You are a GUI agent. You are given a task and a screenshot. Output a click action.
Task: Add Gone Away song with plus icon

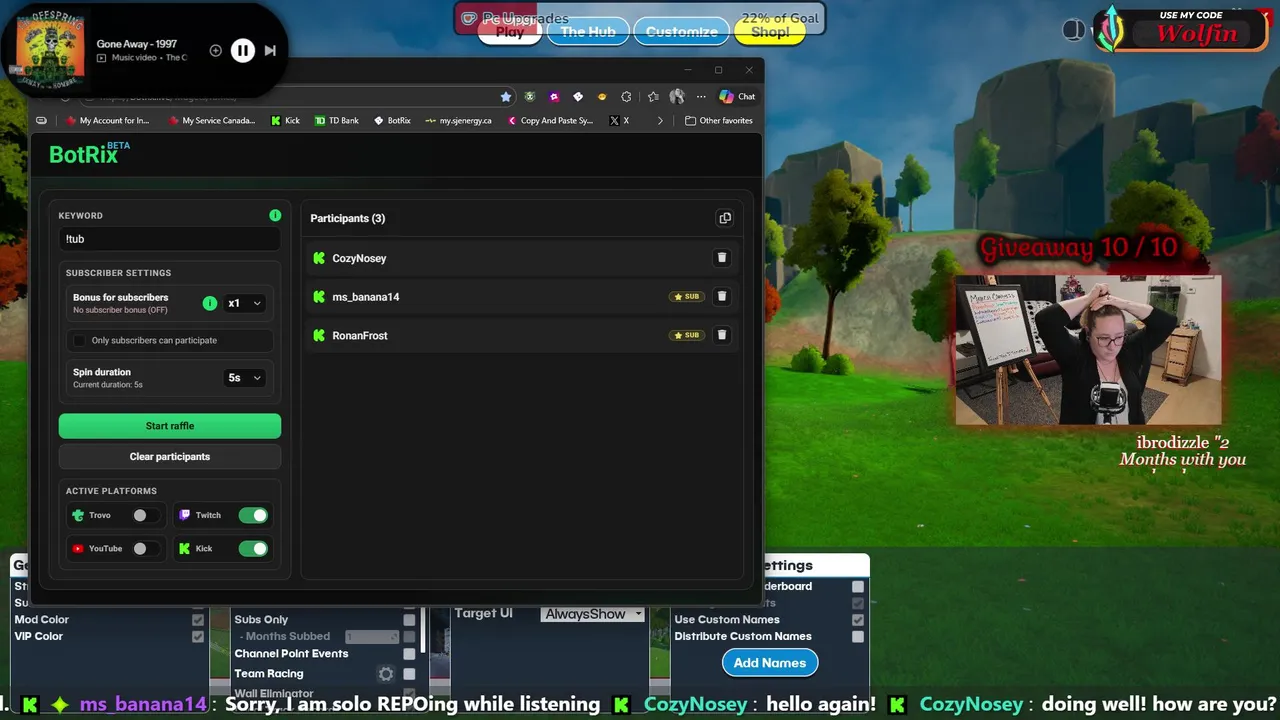click(215, 50)
